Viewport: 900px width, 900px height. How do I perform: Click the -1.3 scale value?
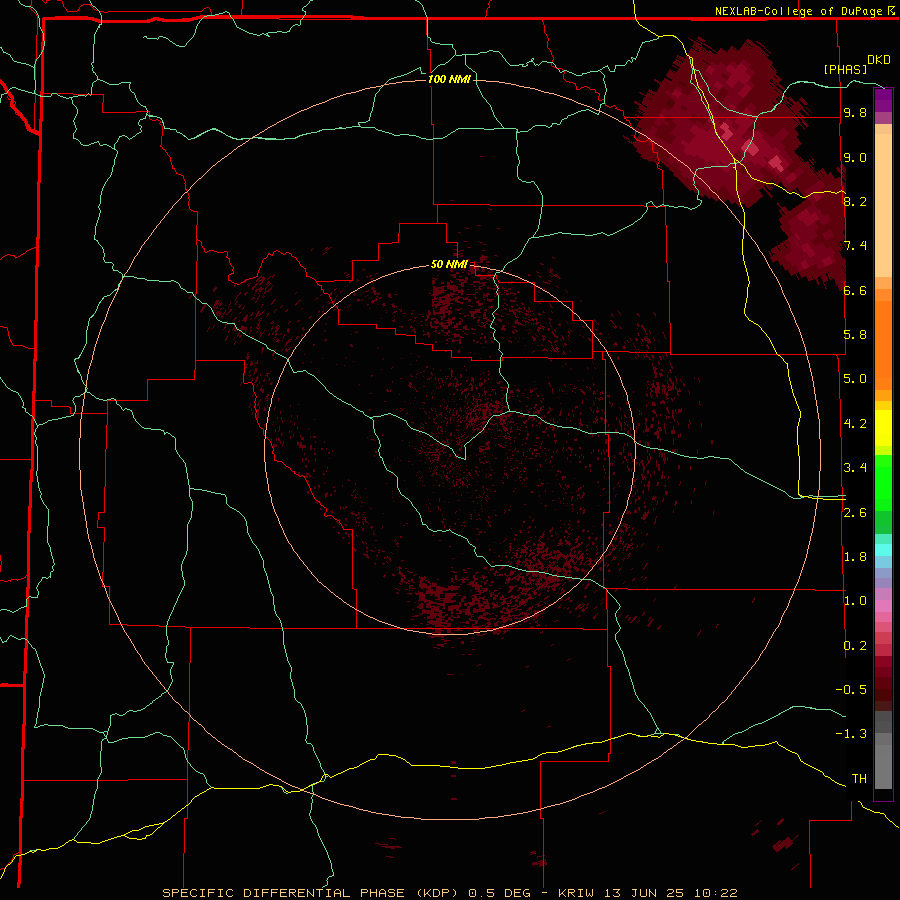(x=851, y=734)
